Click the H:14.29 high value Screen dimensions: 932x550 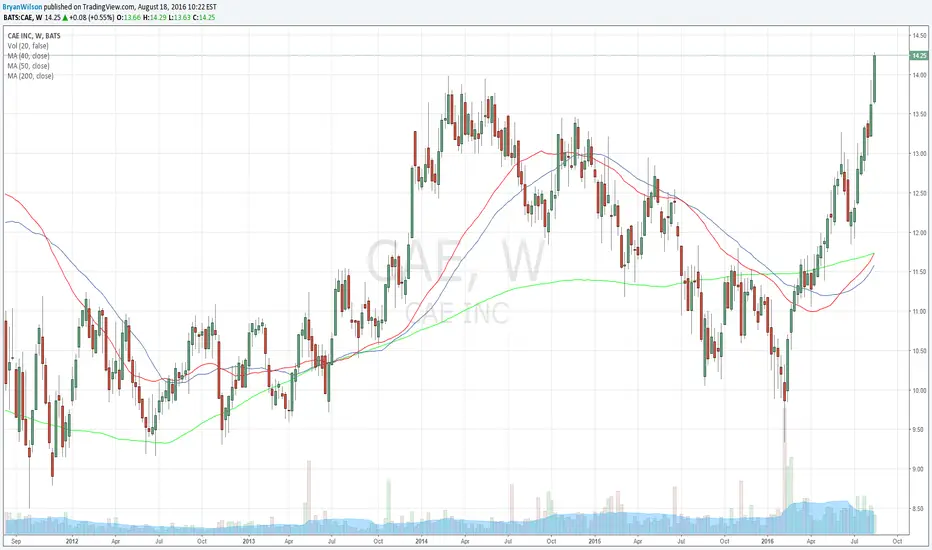155,17
